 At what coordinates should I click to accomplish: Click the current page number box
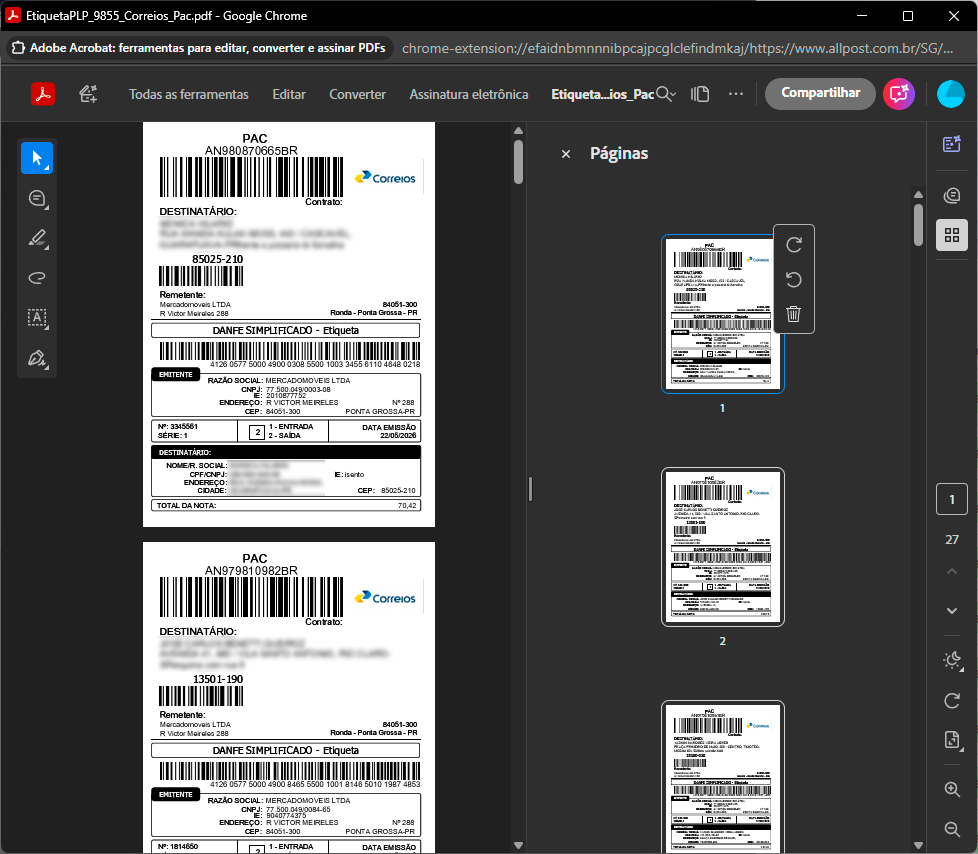pos(952,499)
